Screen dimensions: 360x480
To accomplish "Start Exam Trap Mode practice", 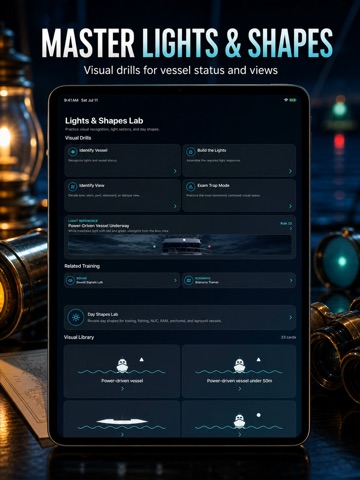I will click(x=239, y=195).
